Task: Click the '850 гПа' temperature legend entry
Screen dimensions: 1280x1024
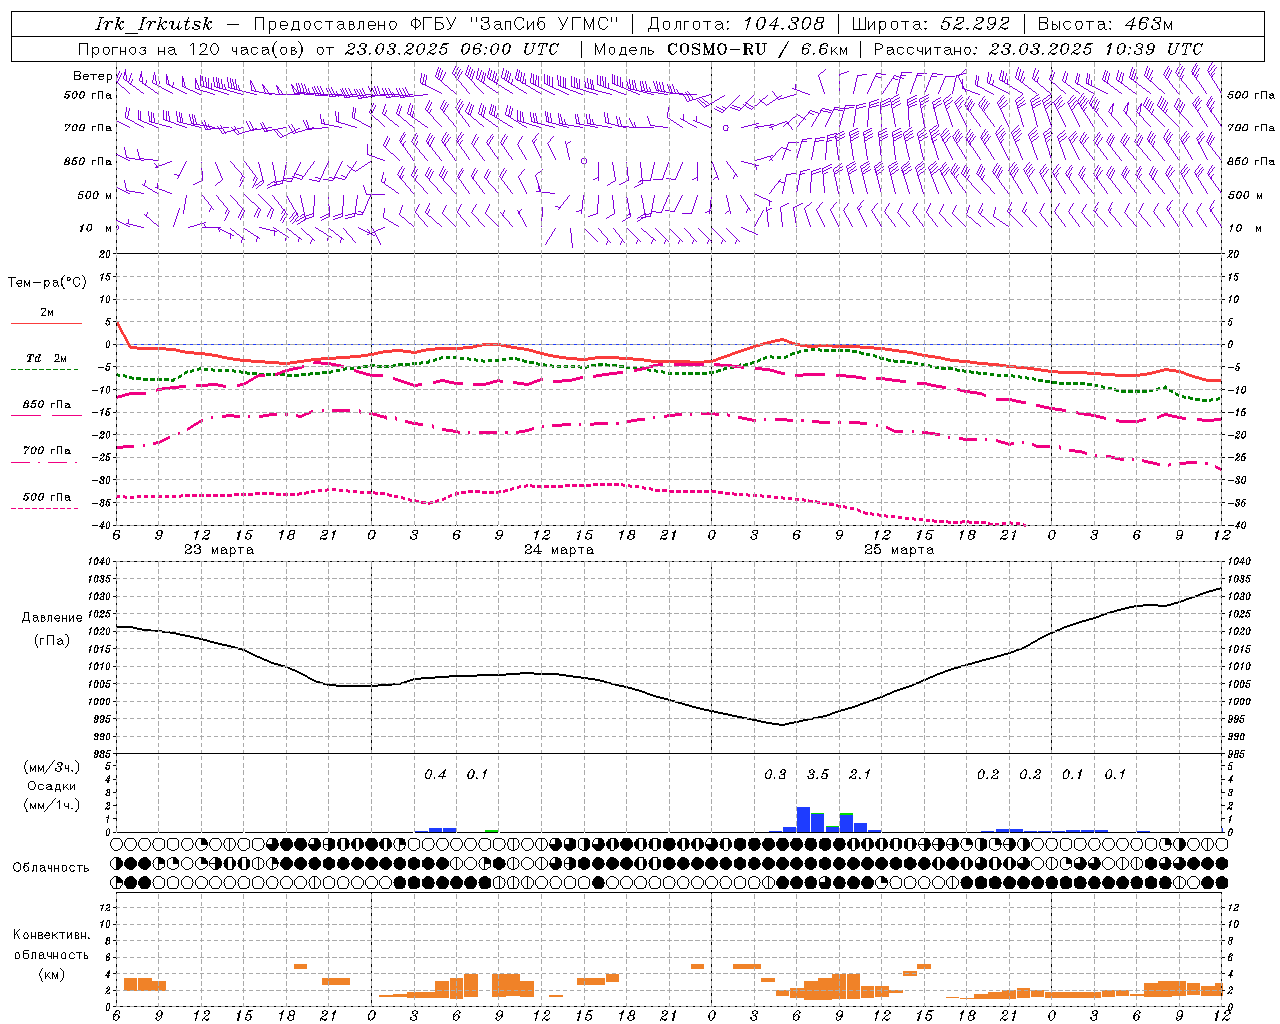Action: (47, 405)
